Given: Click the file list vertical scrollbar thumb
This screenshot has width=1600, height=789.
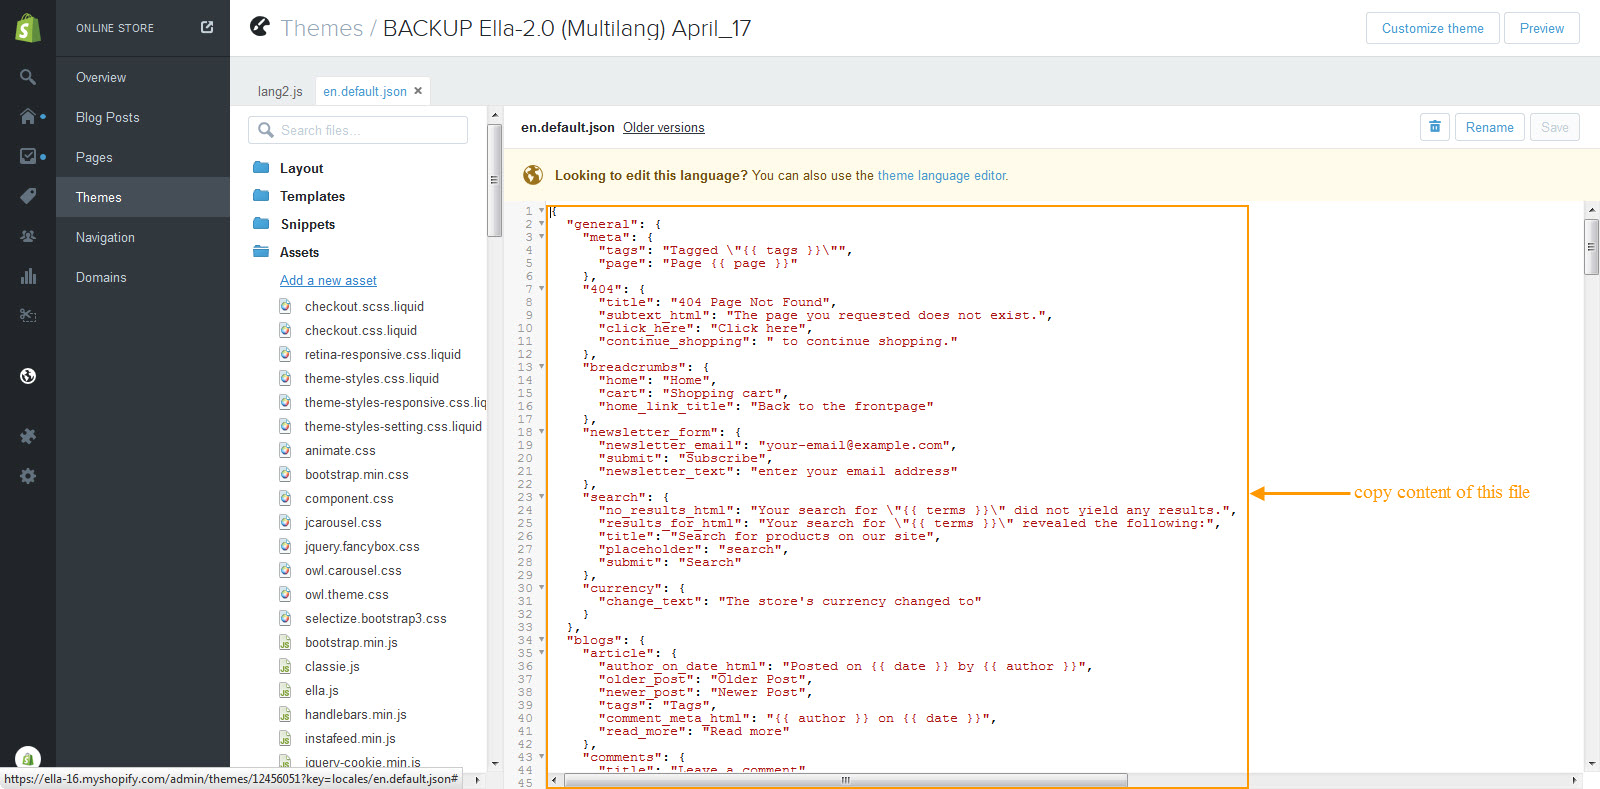Looking at the screenshot, I should pos(494,180).
